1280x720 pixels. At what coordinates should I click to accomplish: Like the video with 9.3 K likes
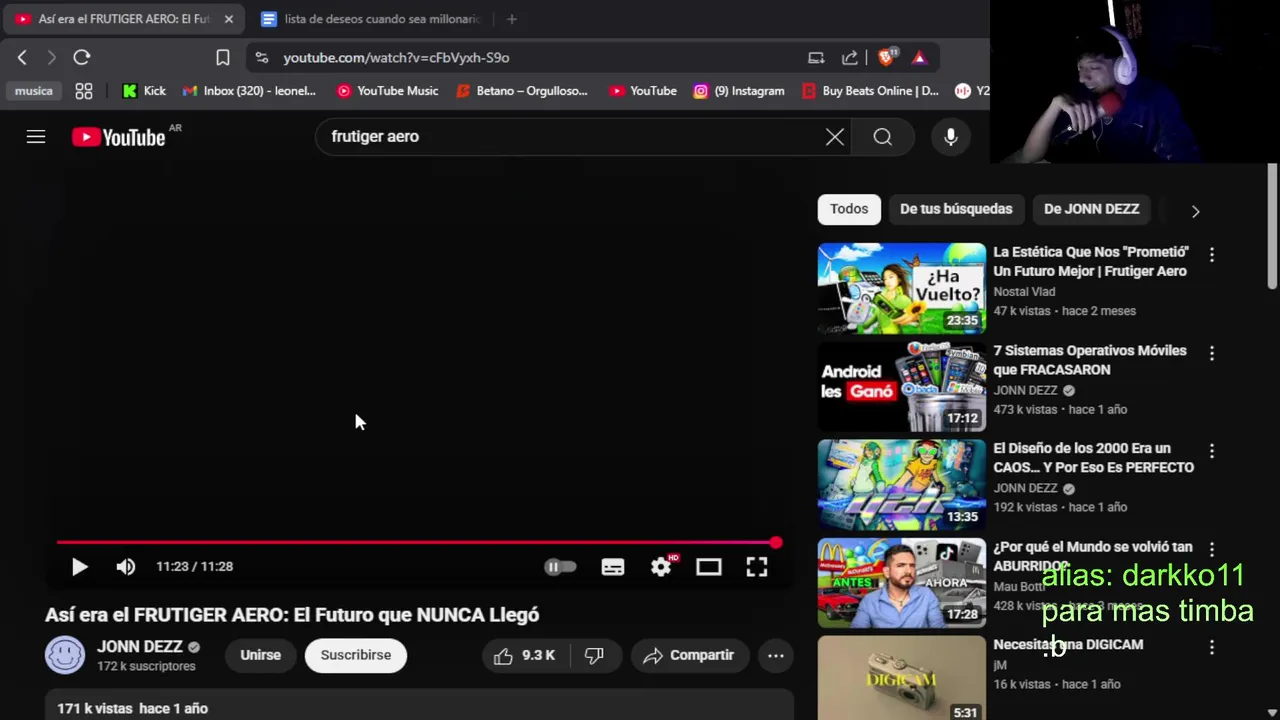[x=524, y=655]
